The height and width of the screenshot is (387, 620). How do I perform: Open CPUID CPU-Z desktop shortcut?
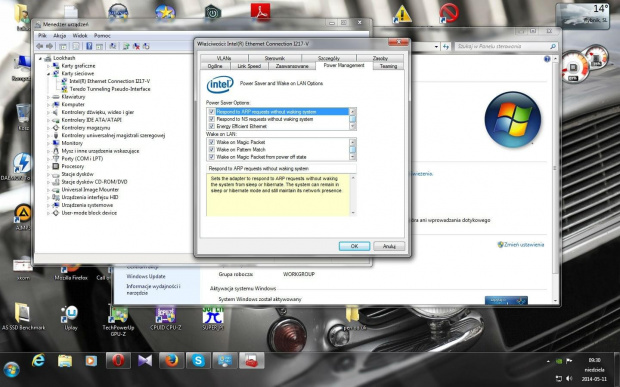point(166,319)
